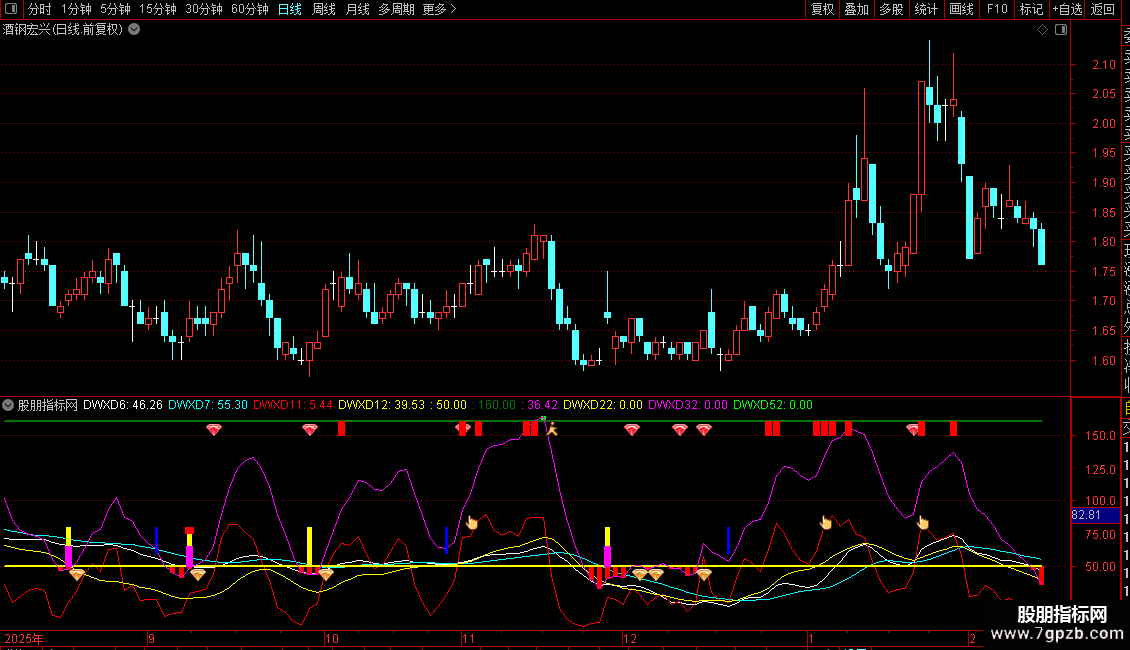1130x650 pixels.
Task: Toggle the left sidebar panel icon
Action: point(11,10)
